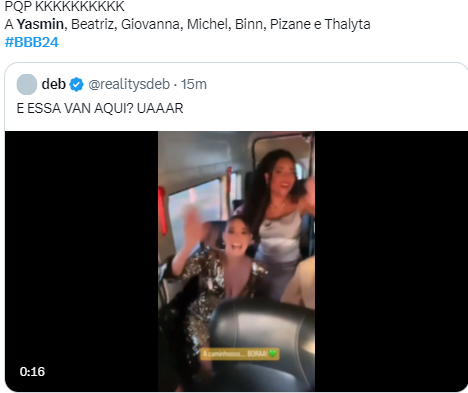Click the name Giovanna in the post text

pos(150,24)
